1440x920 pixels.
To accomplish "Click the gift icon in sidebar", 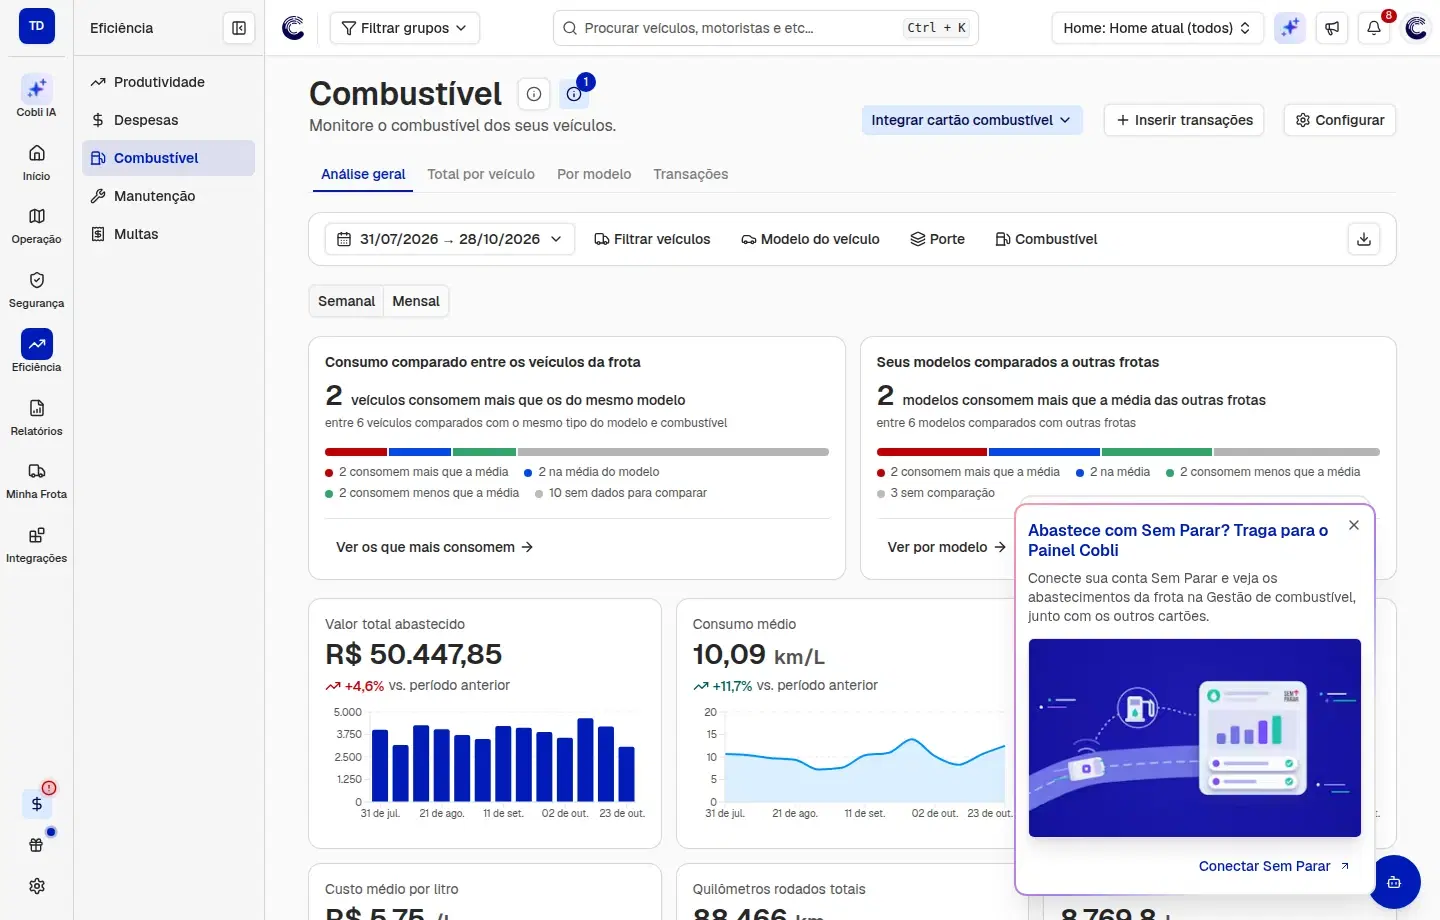I will tap(37, 845).
